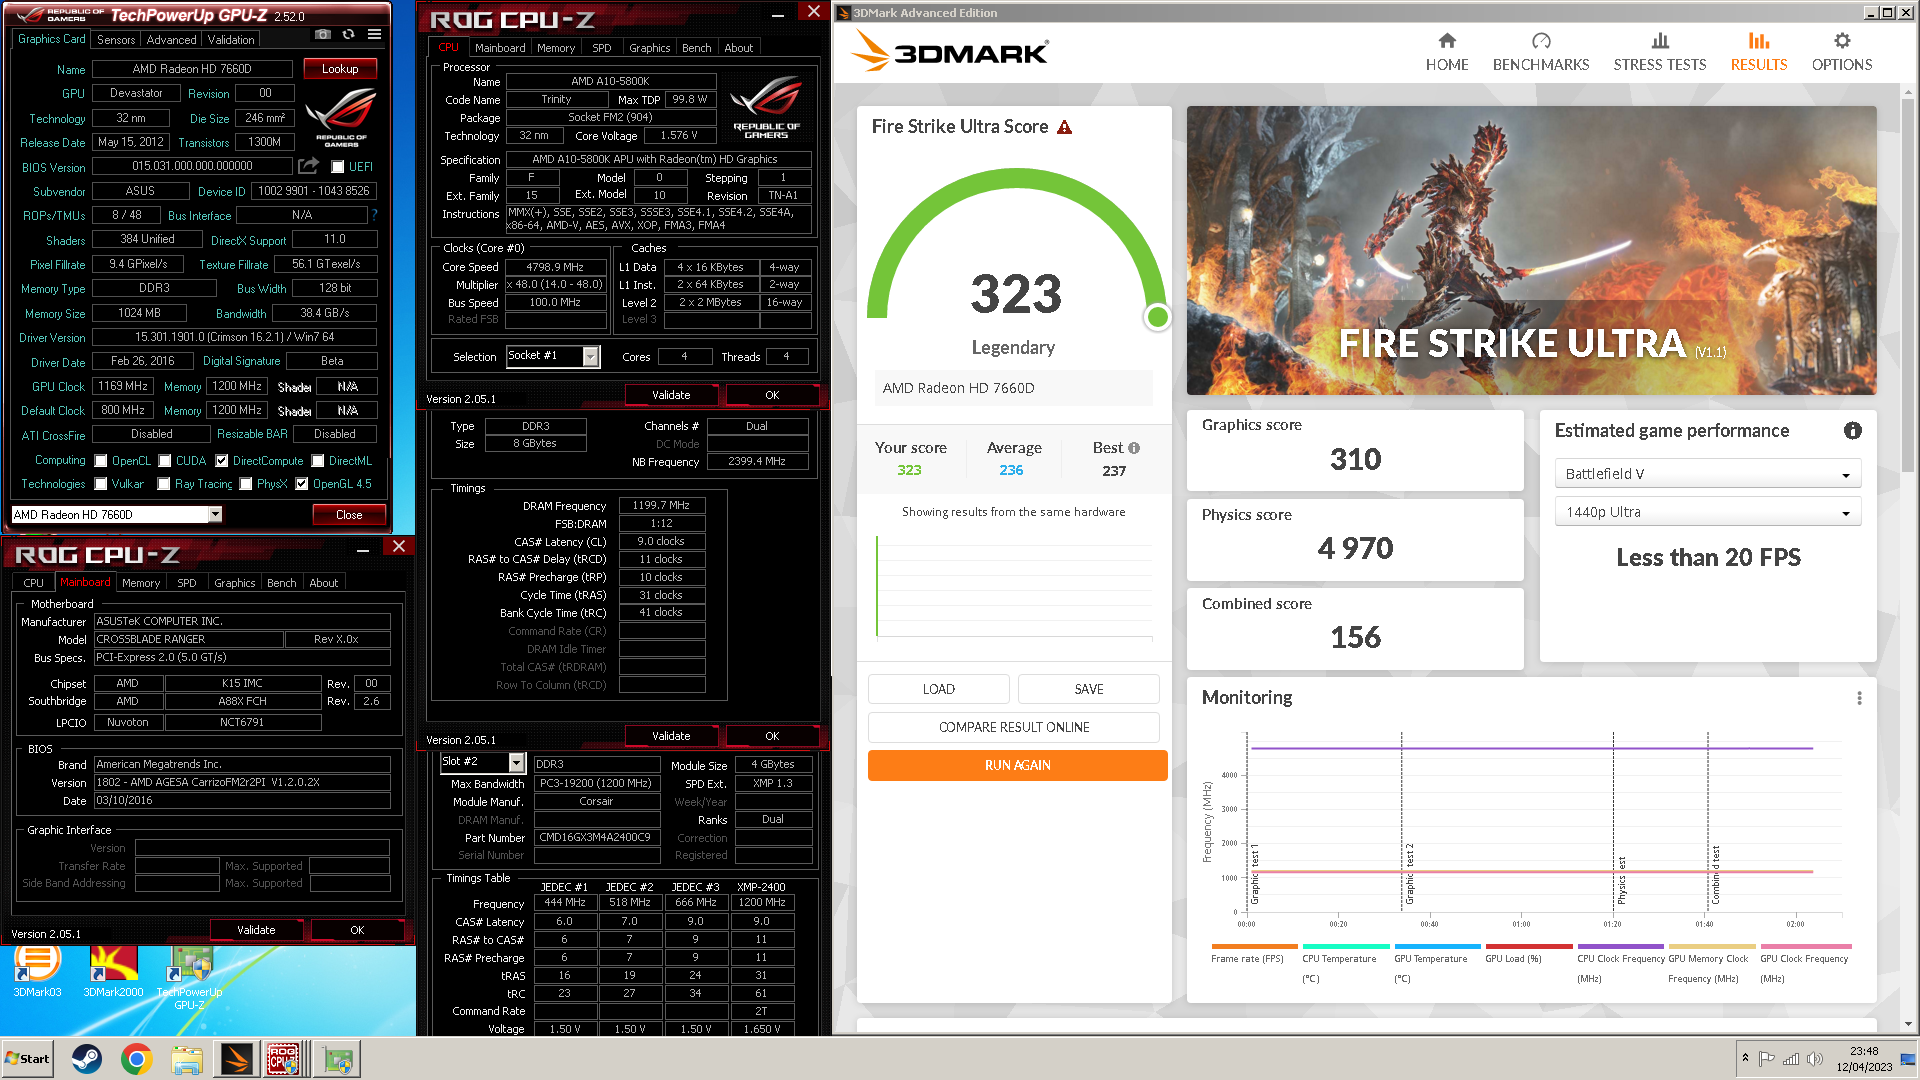
Task: Click the Steam icon in the taskbar
Action: (87, 1059)
